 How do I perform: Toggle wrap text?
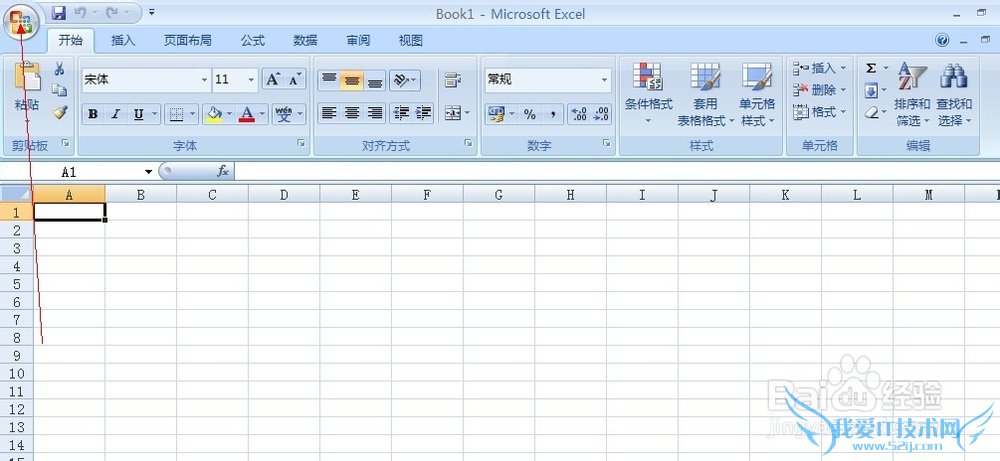click(x=453, y=80)
